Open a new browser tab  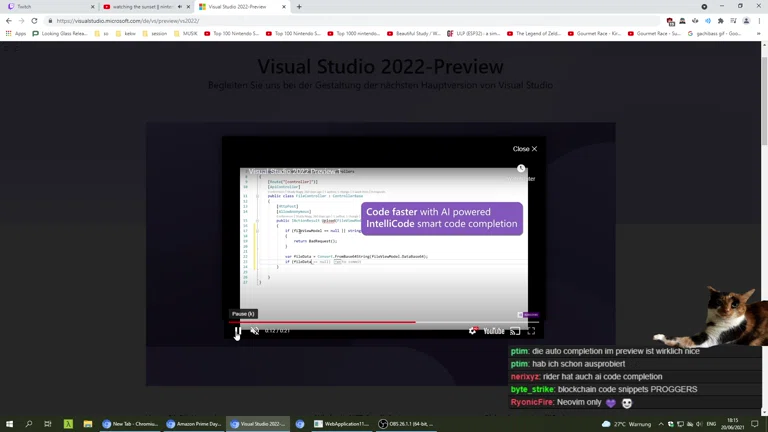(x=299, y=7)
